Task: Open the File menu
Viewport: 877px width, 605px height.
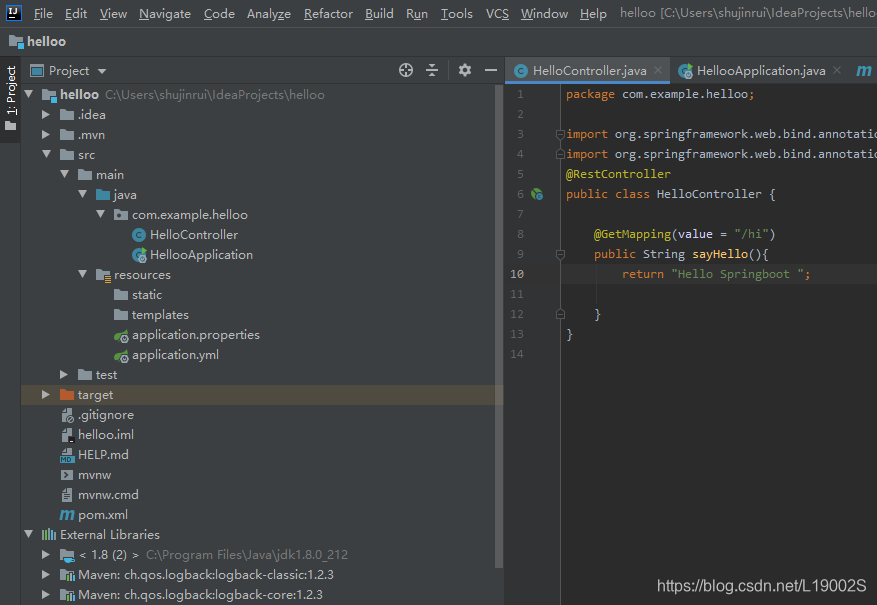Action: point(43,13)
